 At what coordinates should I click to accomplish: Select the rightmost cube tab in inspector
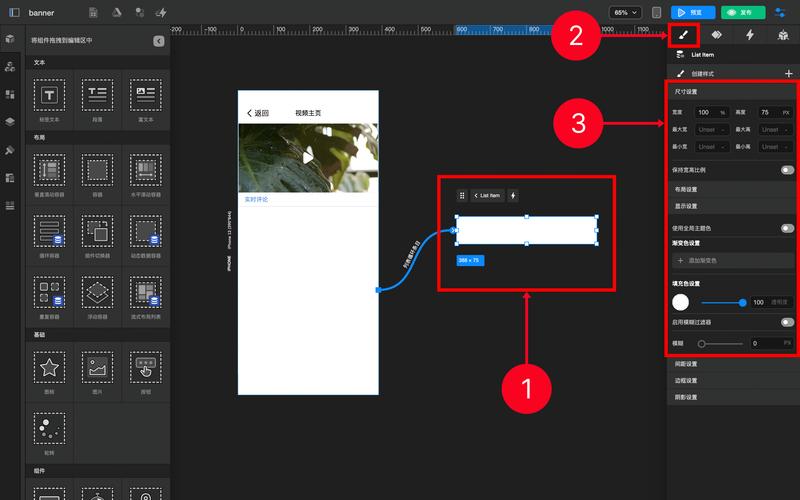(x=783, y=35)
